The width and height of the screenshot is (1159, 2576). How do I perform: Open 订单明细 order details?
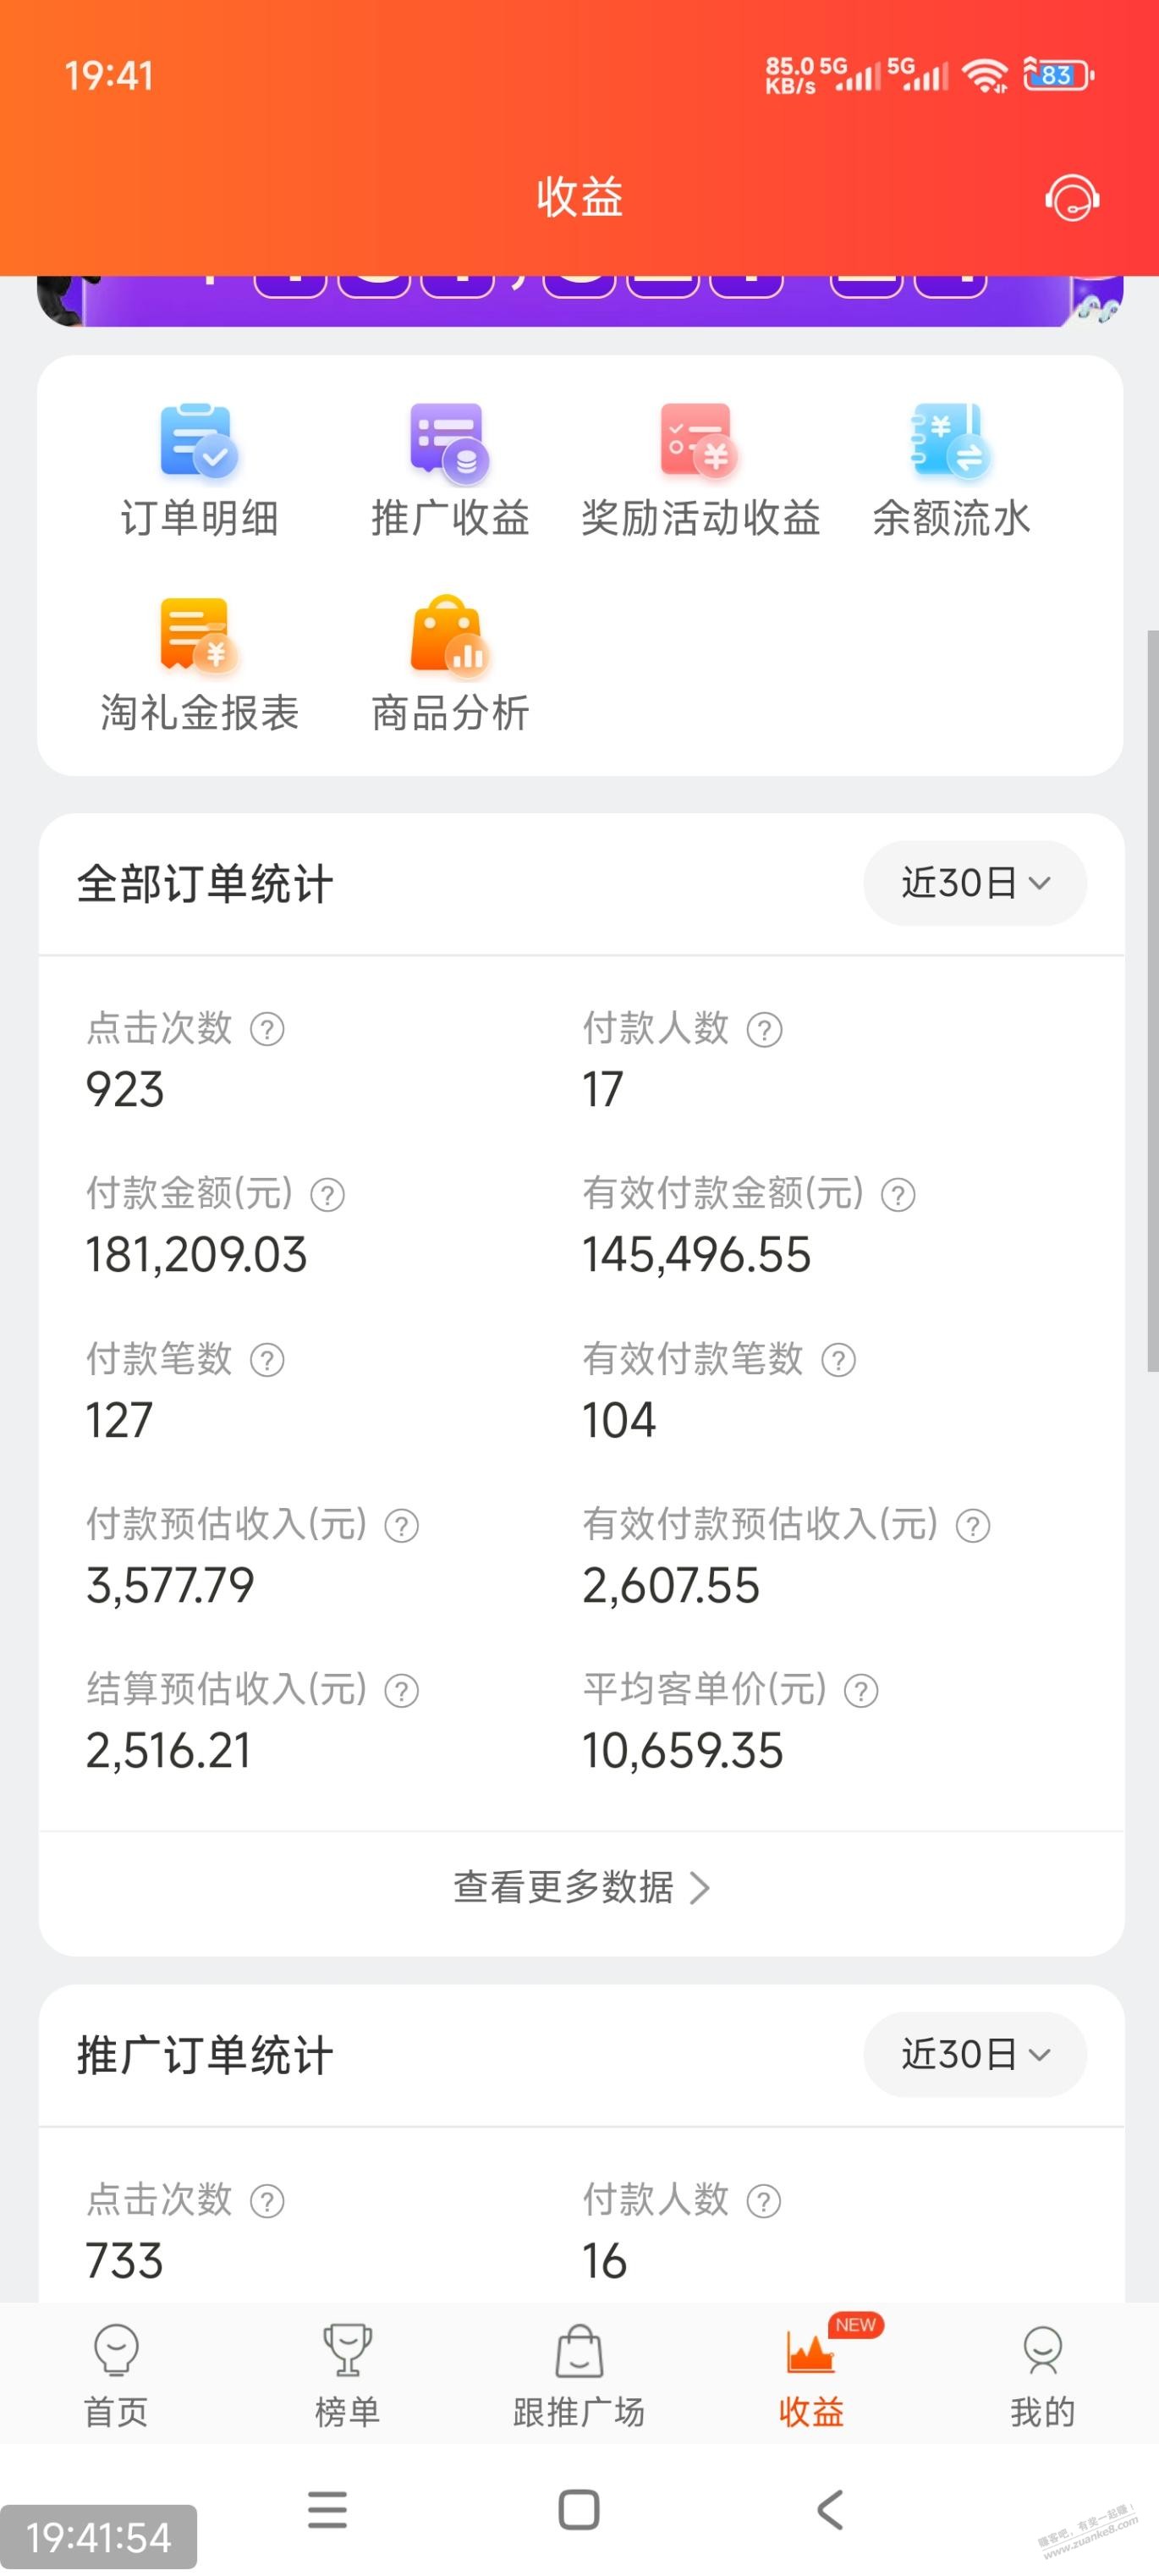point(199,470)
